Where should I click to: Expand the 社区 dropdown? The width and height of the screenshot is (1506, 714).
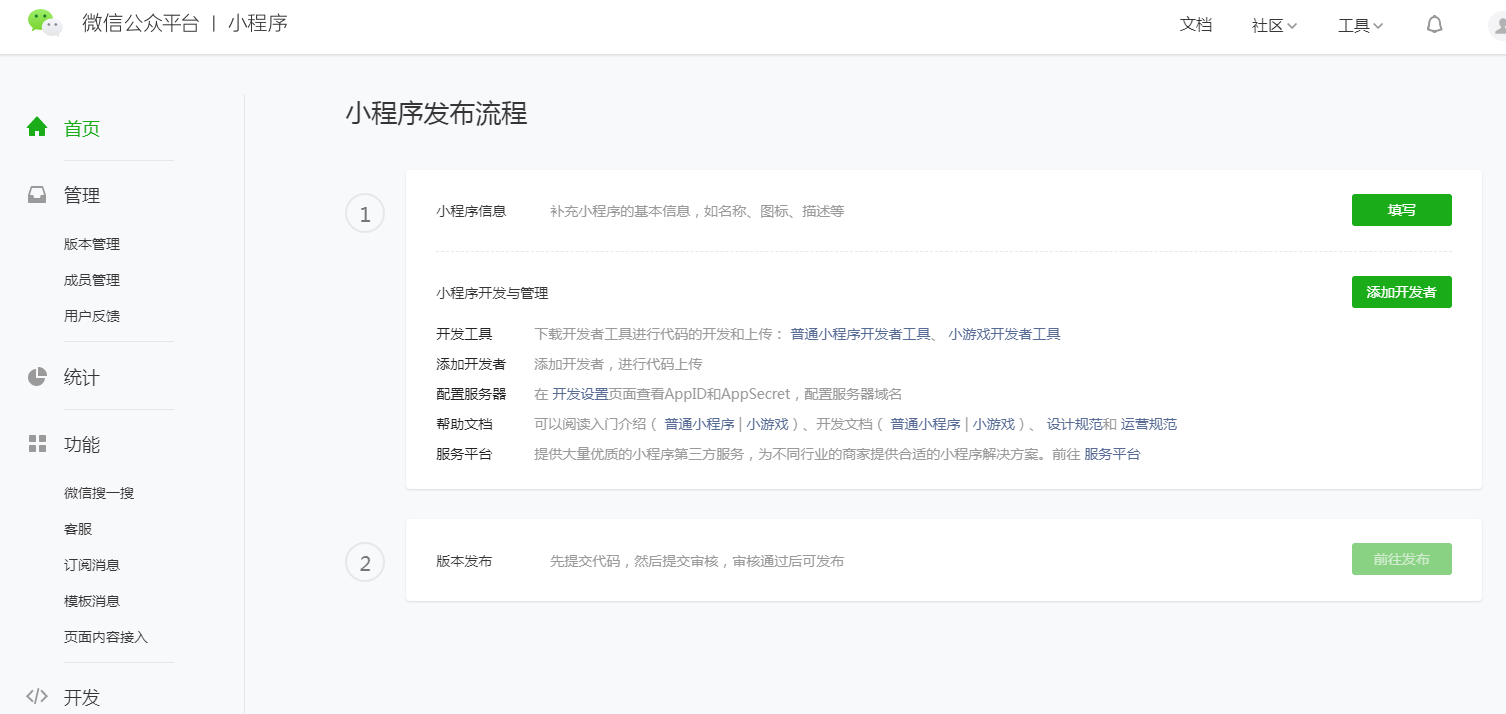tap(1274, 26)
